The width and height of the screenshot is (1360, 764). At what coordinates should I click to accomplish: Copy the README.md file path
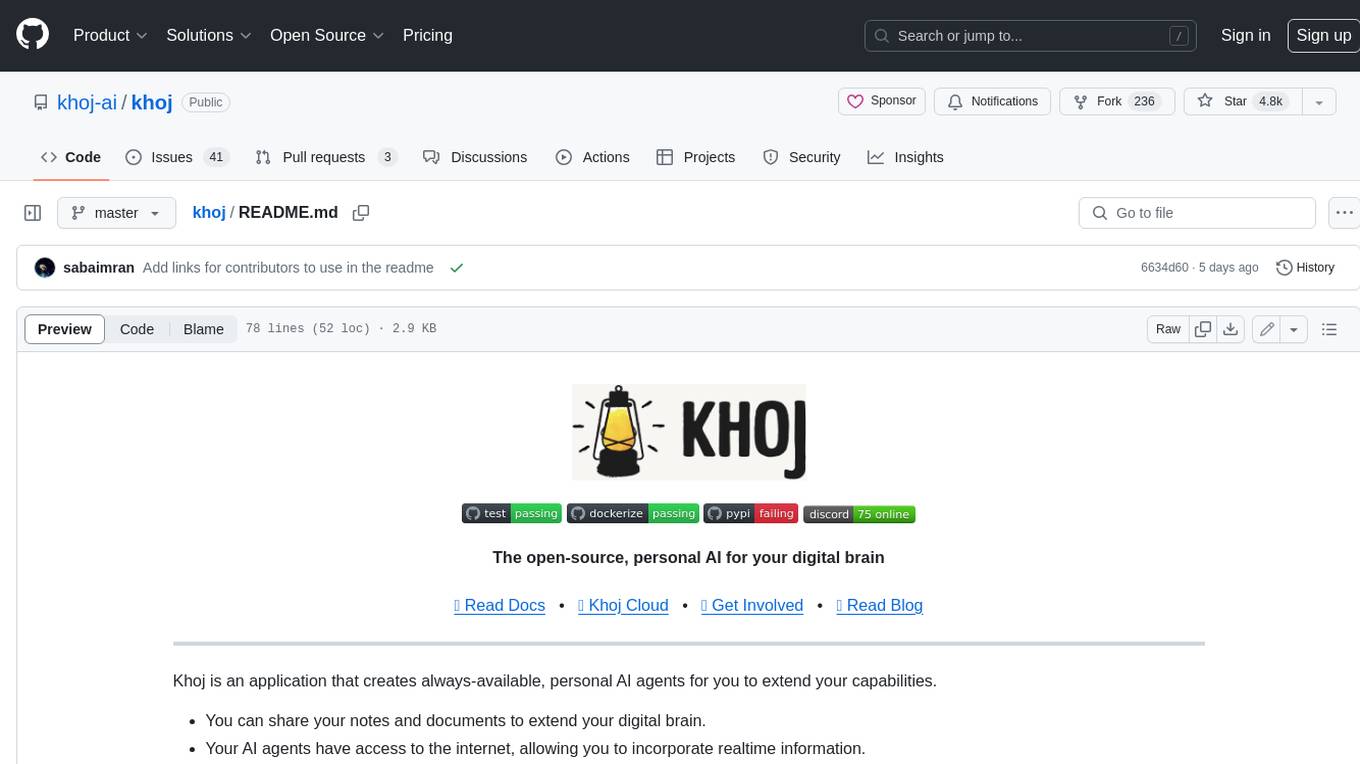coord(361,213)
